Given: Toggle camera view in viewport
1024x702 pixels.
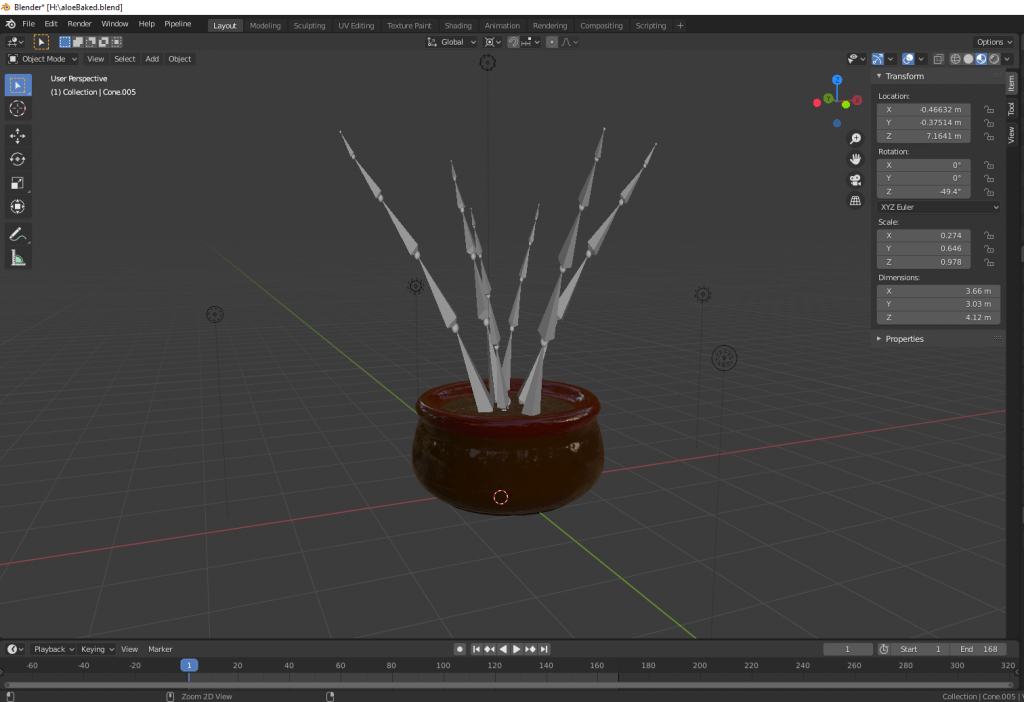Looking at the screenshot, I should coord(855,180).
